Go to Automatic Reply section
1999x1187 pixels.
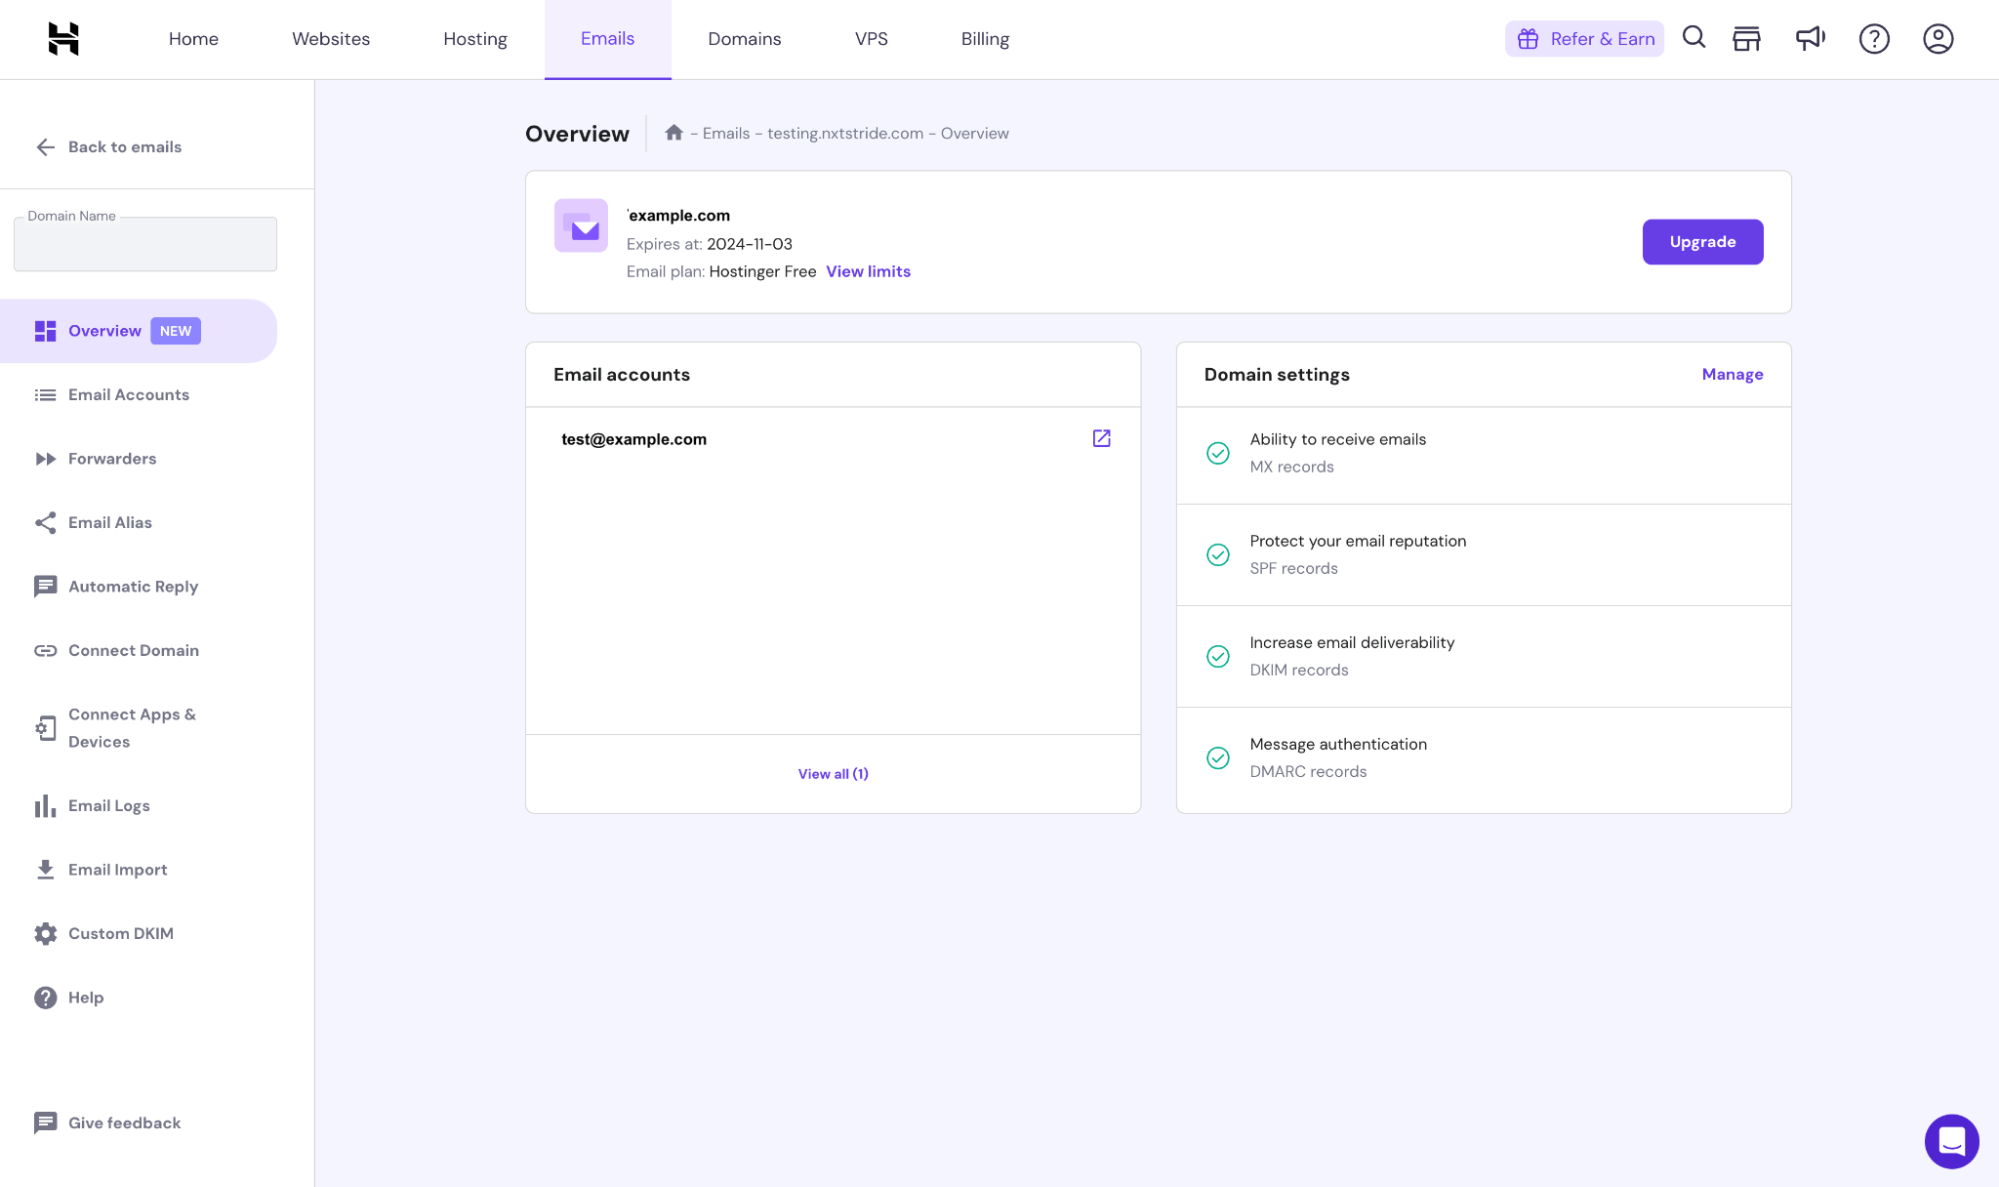(133, 586)
